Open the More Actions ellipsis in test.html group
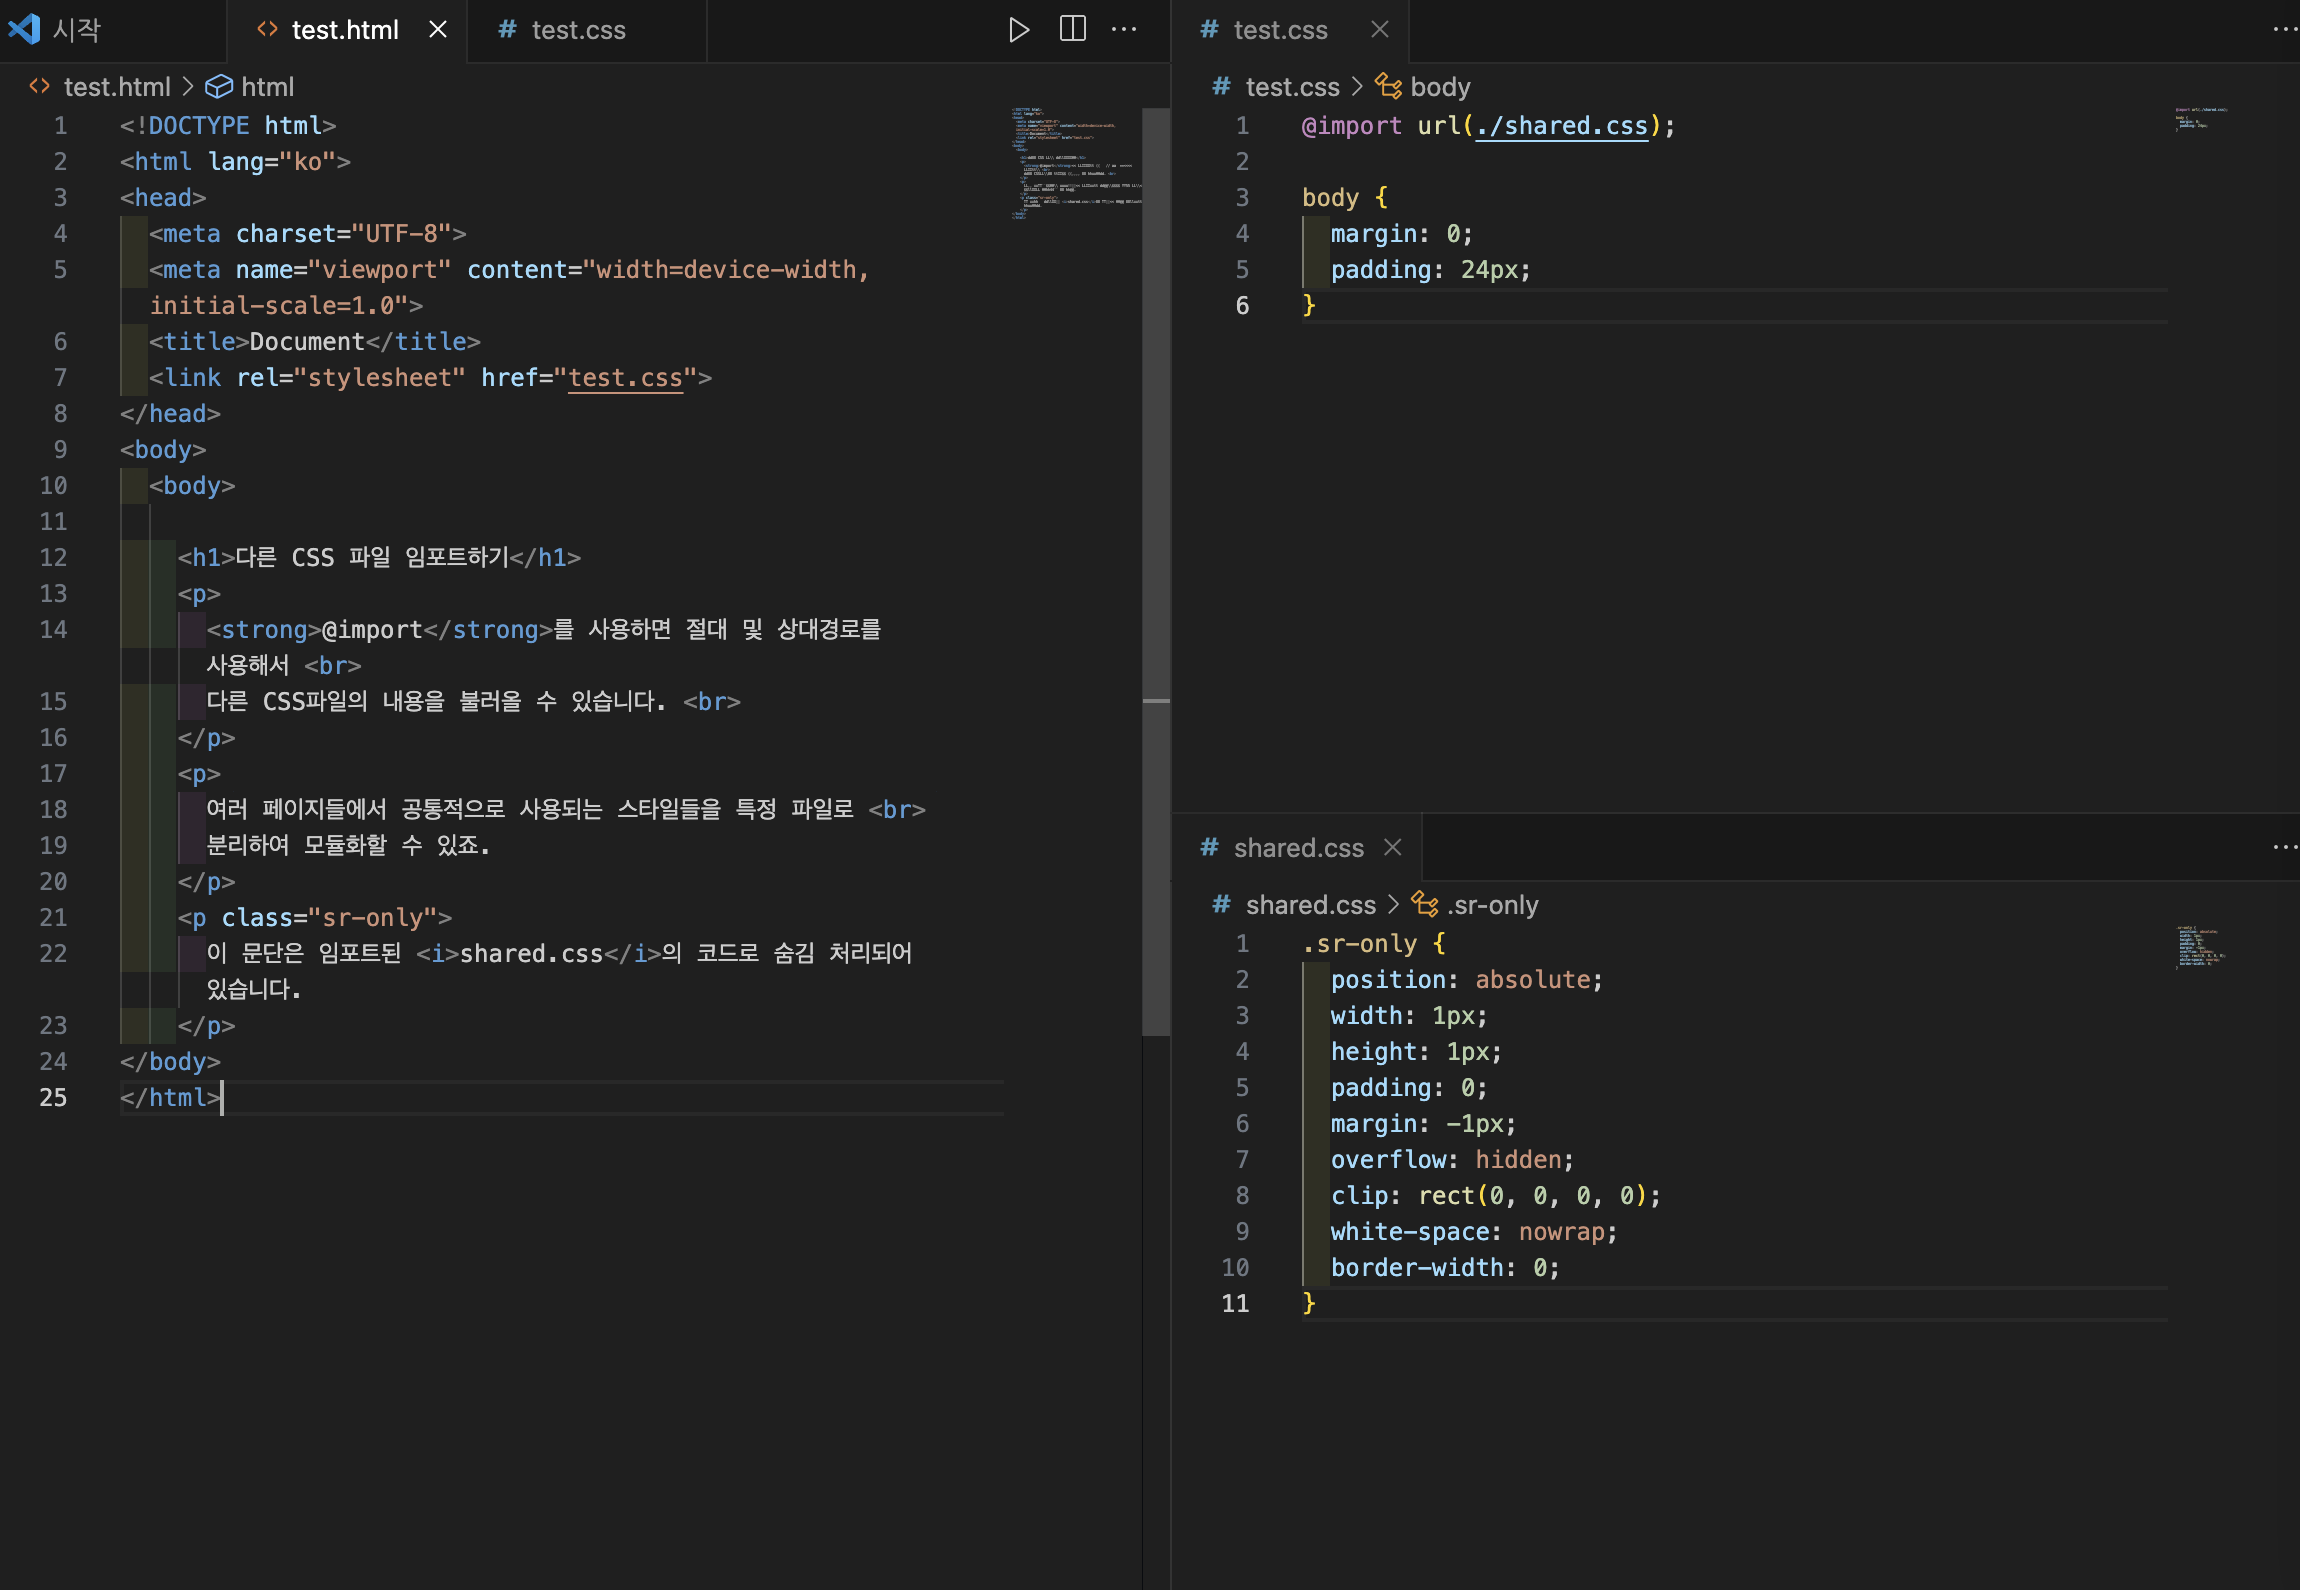 [1124, 30]
